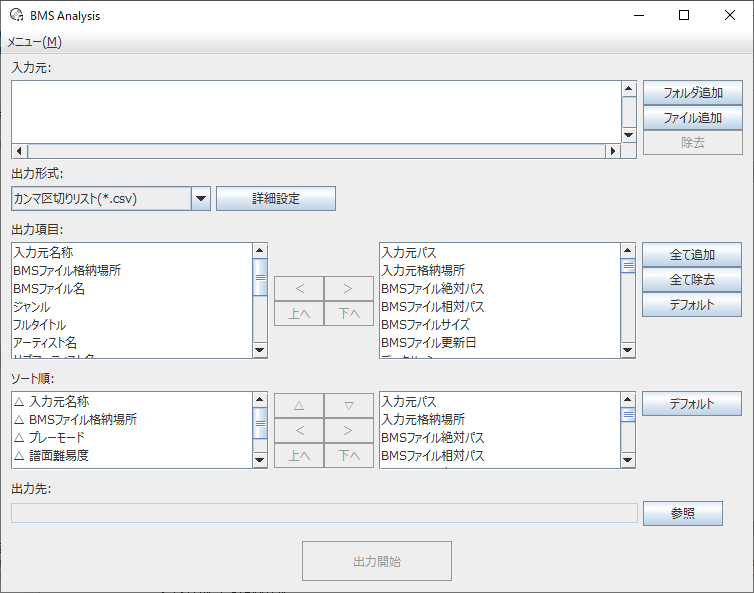Click the 除去 button
This screenshot has width=754, height=593.
coord(692,142)
